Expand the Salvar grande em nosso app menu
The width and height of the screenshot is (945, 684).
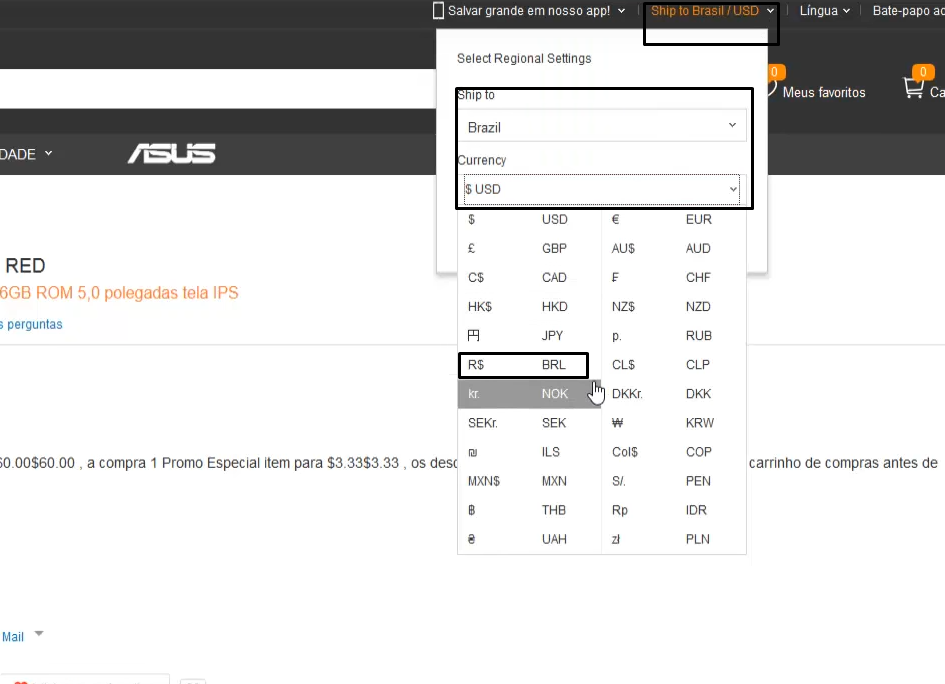(x=536, y=11)
